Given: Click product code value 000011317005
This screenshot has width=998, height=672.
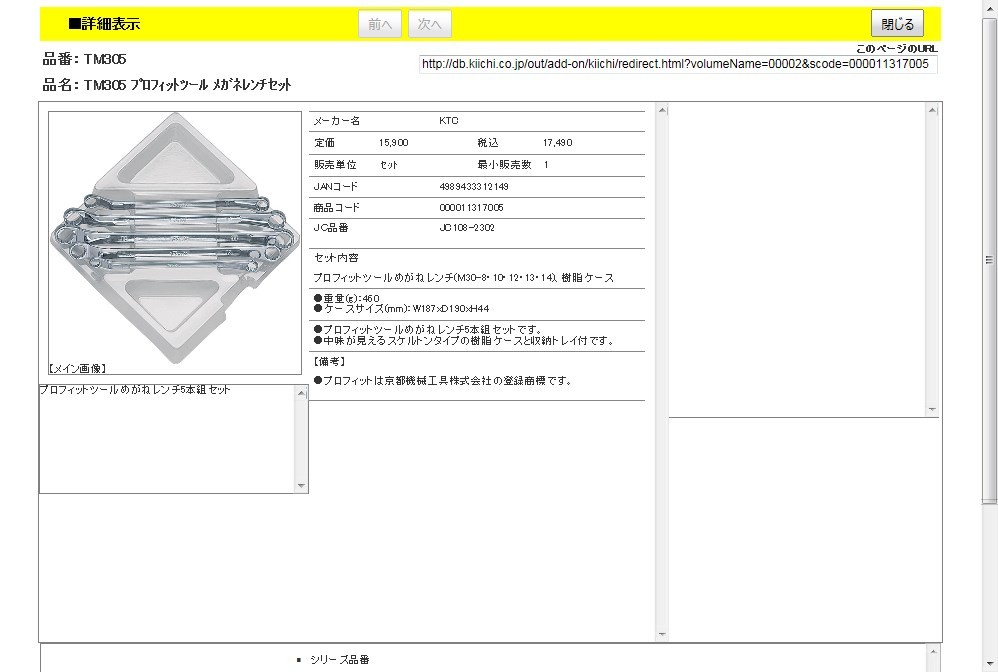Looking at the screenshot, I should [471, 207].
